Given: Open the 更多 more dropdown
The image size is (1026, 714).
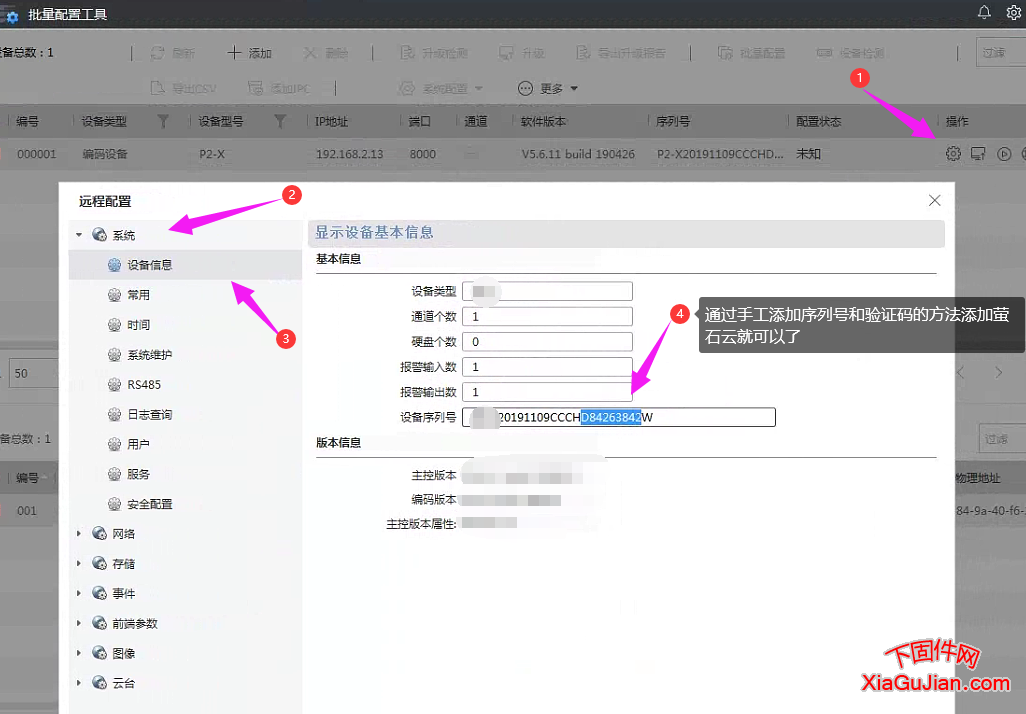Looking at the screenshot, I should (548, 88).
